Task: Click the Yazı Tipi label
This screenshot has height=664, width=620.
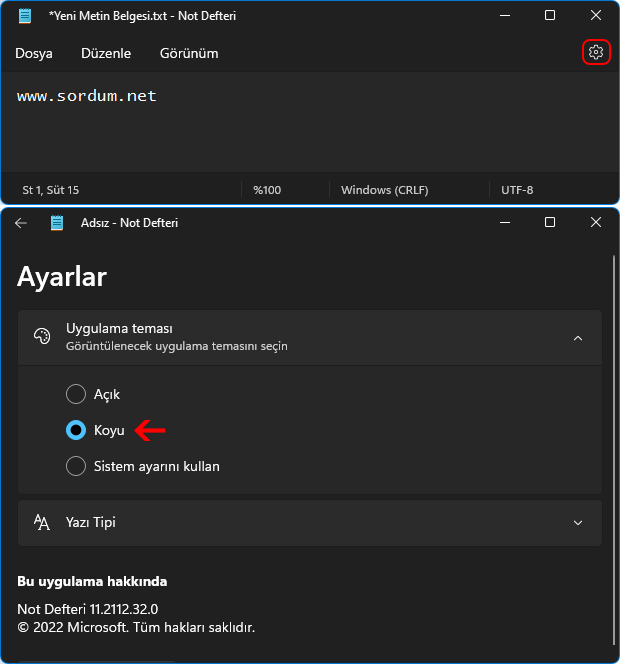Action: pos(91,523)
